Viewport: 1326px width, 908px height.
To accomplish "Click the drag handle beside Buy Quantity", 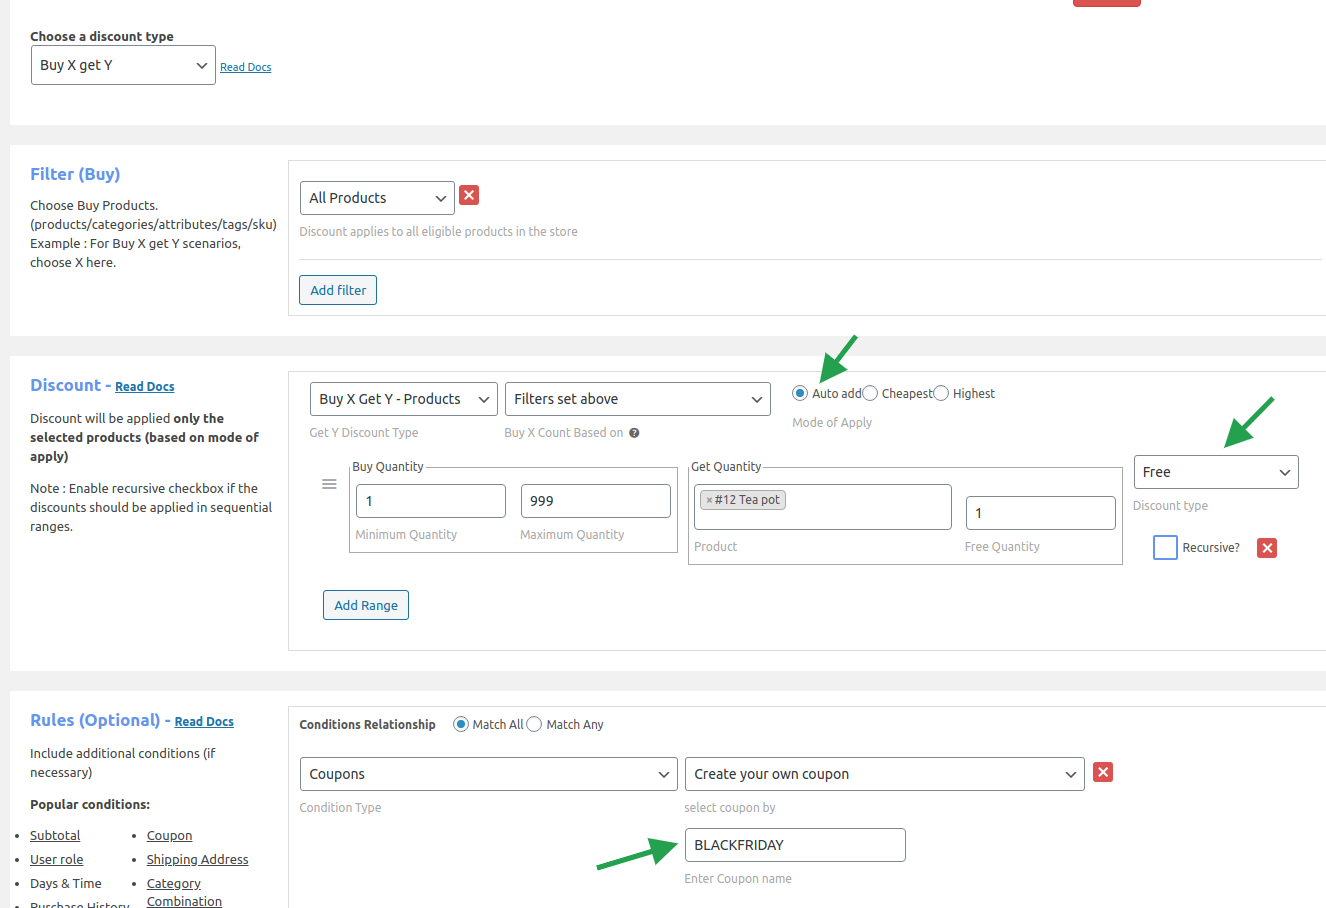I will coord(329,484).
